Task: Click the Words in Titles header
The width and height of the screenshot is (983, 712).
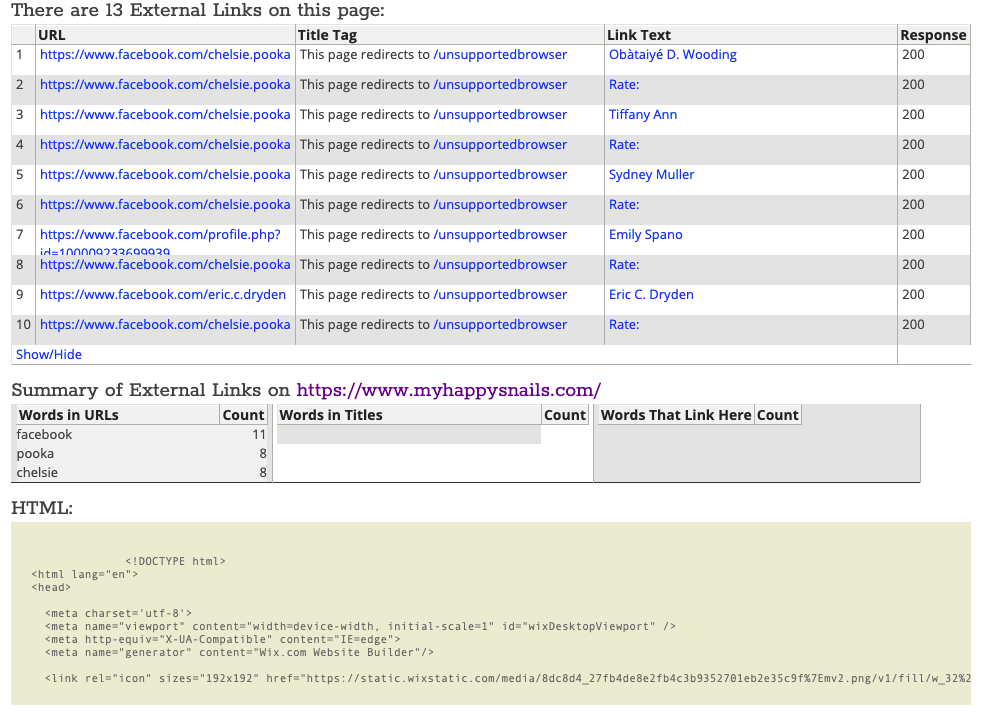Action: tap(409, 415)
